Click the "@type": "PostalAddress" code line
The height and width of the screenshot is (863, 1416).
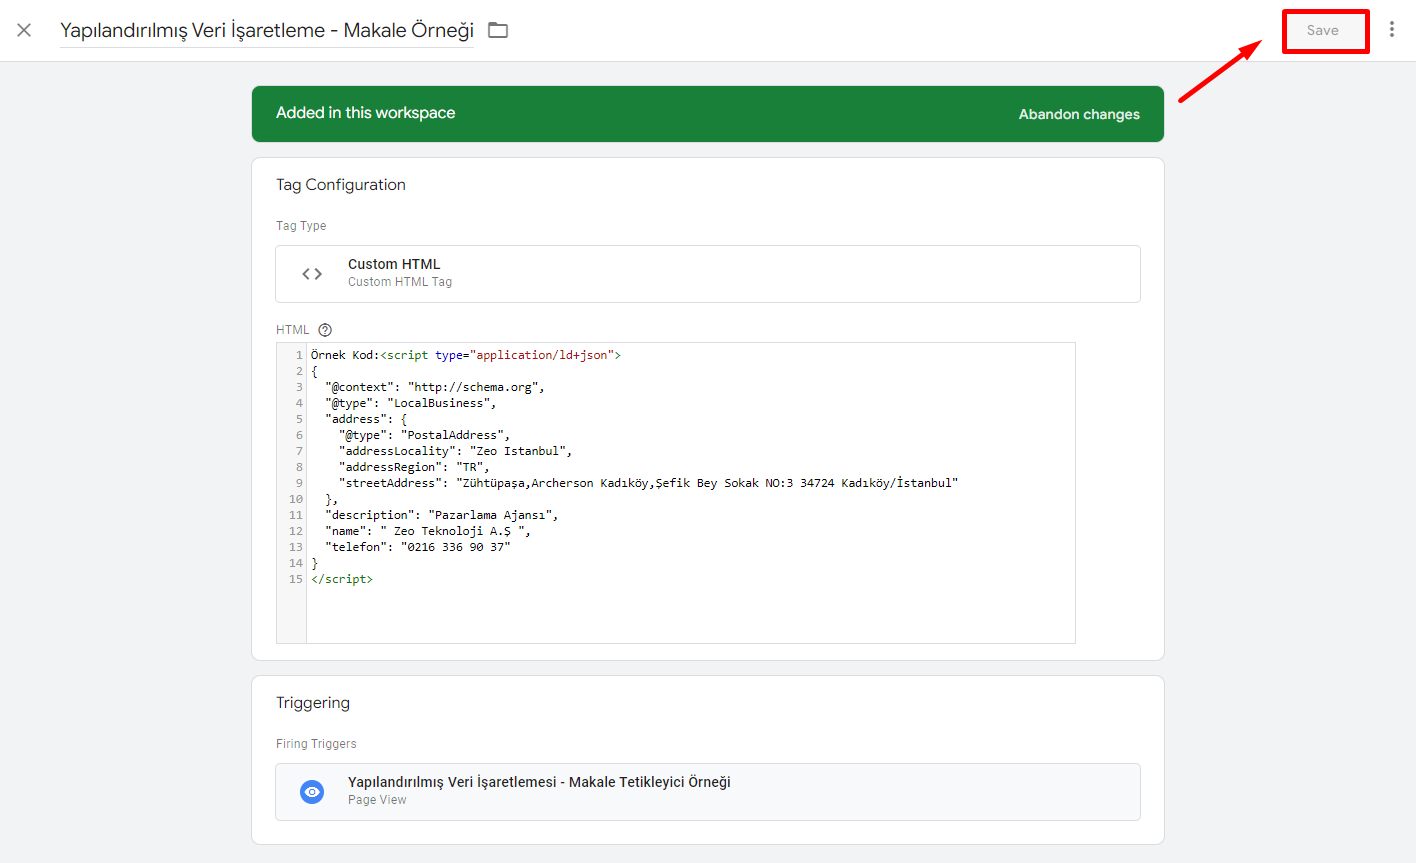click(x=424, y=435)
